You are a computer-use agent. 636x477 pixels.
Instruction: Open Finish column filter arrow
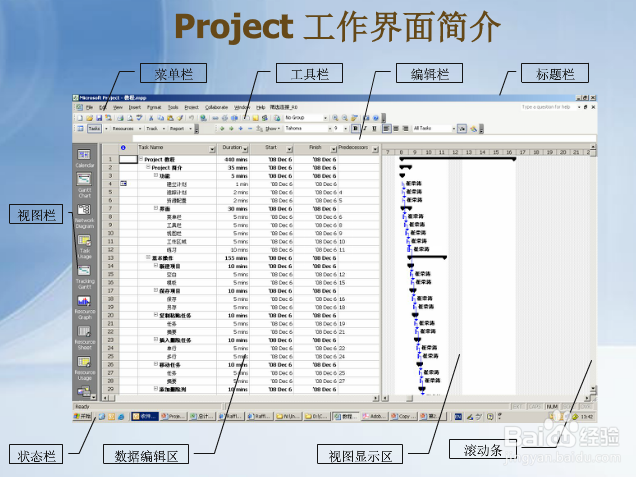333,149
